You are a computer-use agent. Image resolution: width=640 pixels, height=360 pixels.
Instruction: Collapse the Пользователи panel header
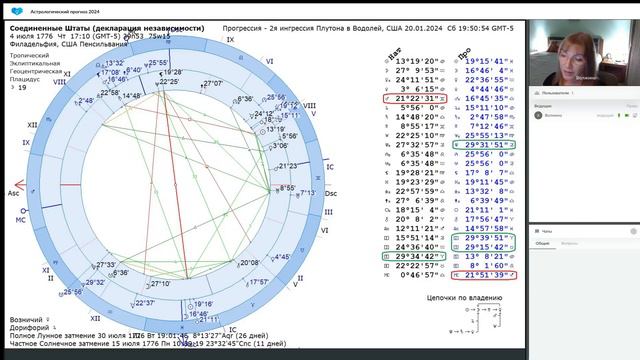click(584, 93)
